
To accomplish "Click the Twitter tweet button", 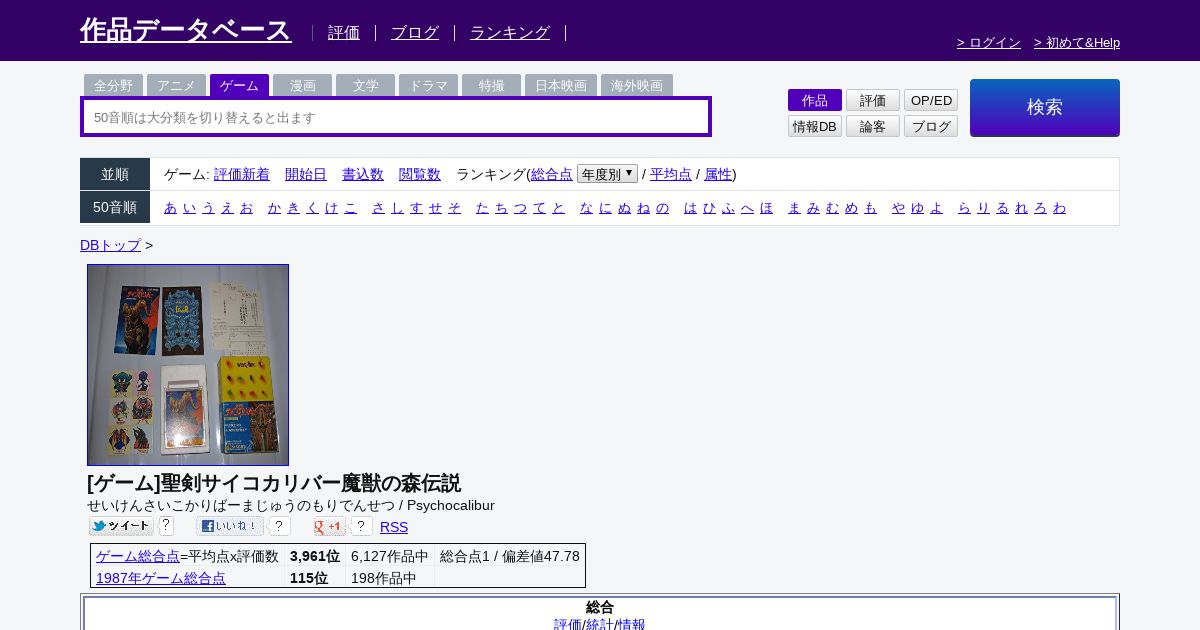I will point(121,526).
